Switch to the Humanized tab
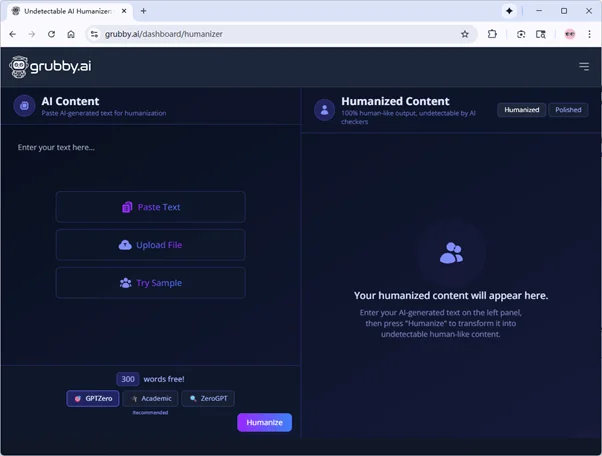Viewport: 602px width, 456px height. [521, 110]
